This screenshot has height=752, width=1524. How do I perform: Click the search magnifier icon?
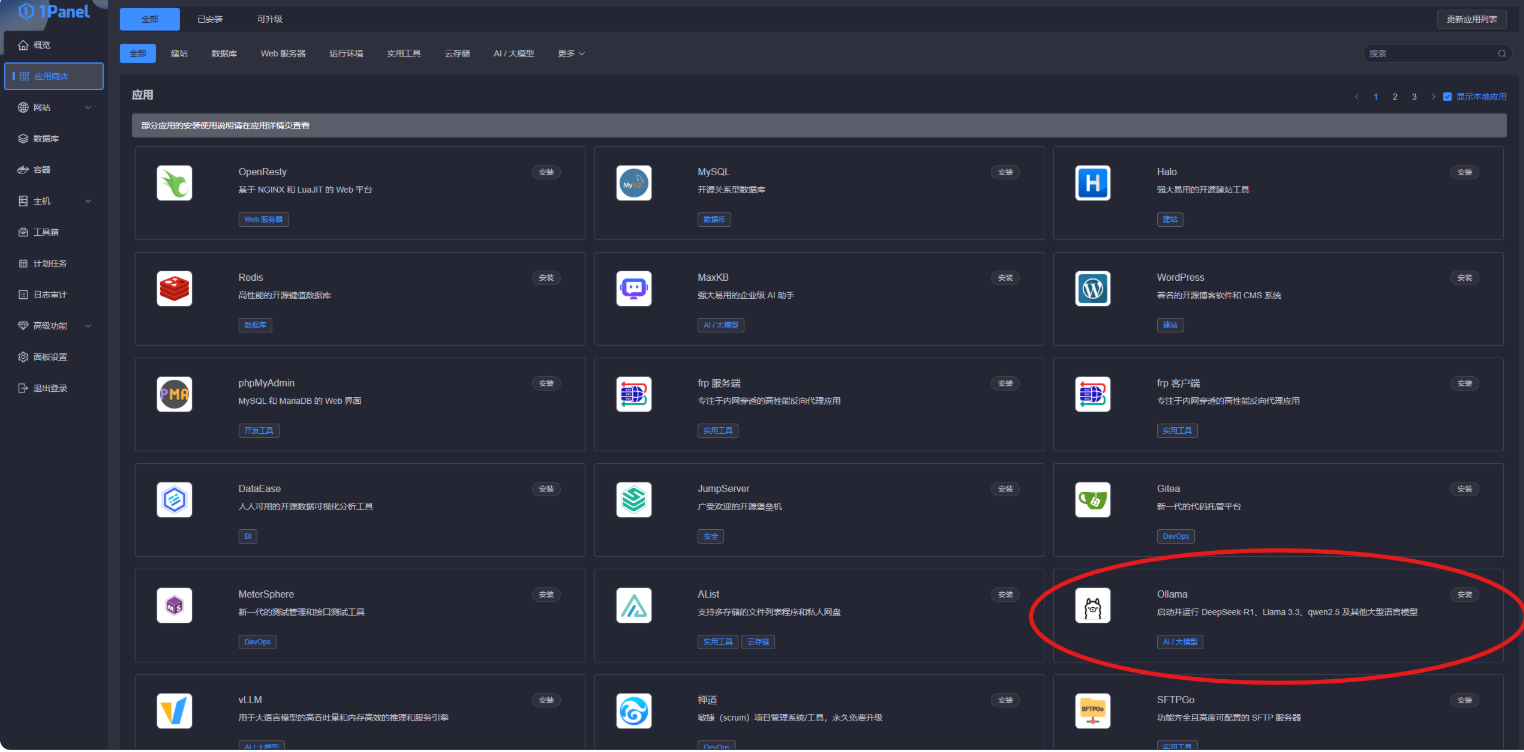[x=1501, y=53]
